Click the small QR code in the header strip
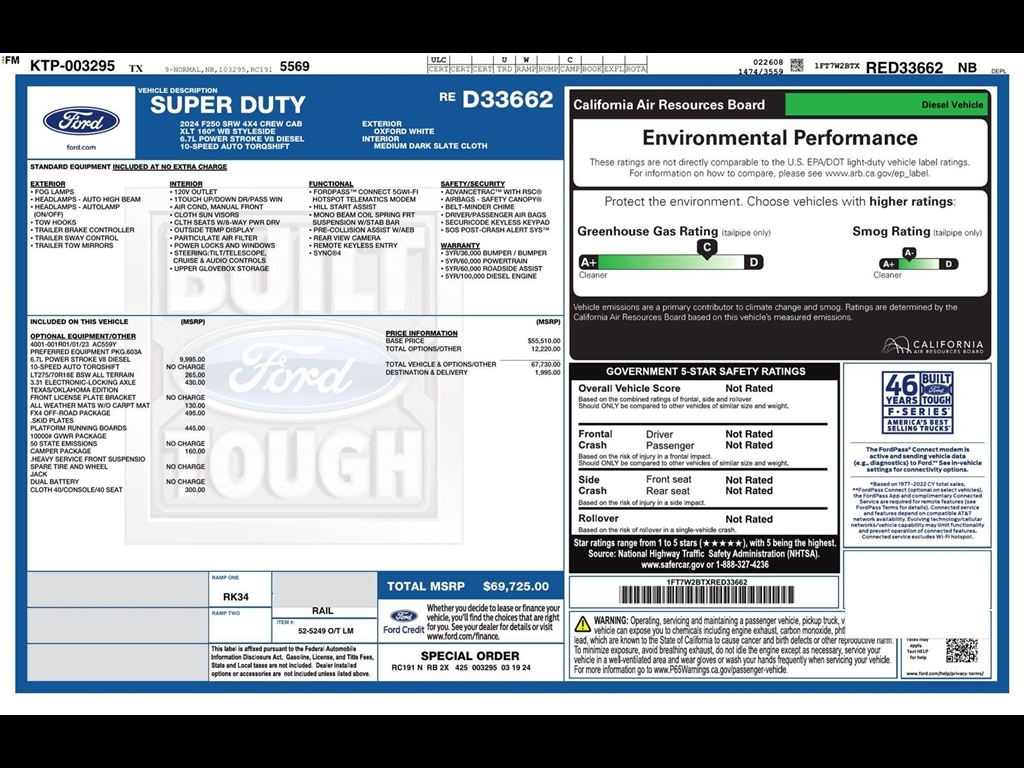 (x=797, y=65)
